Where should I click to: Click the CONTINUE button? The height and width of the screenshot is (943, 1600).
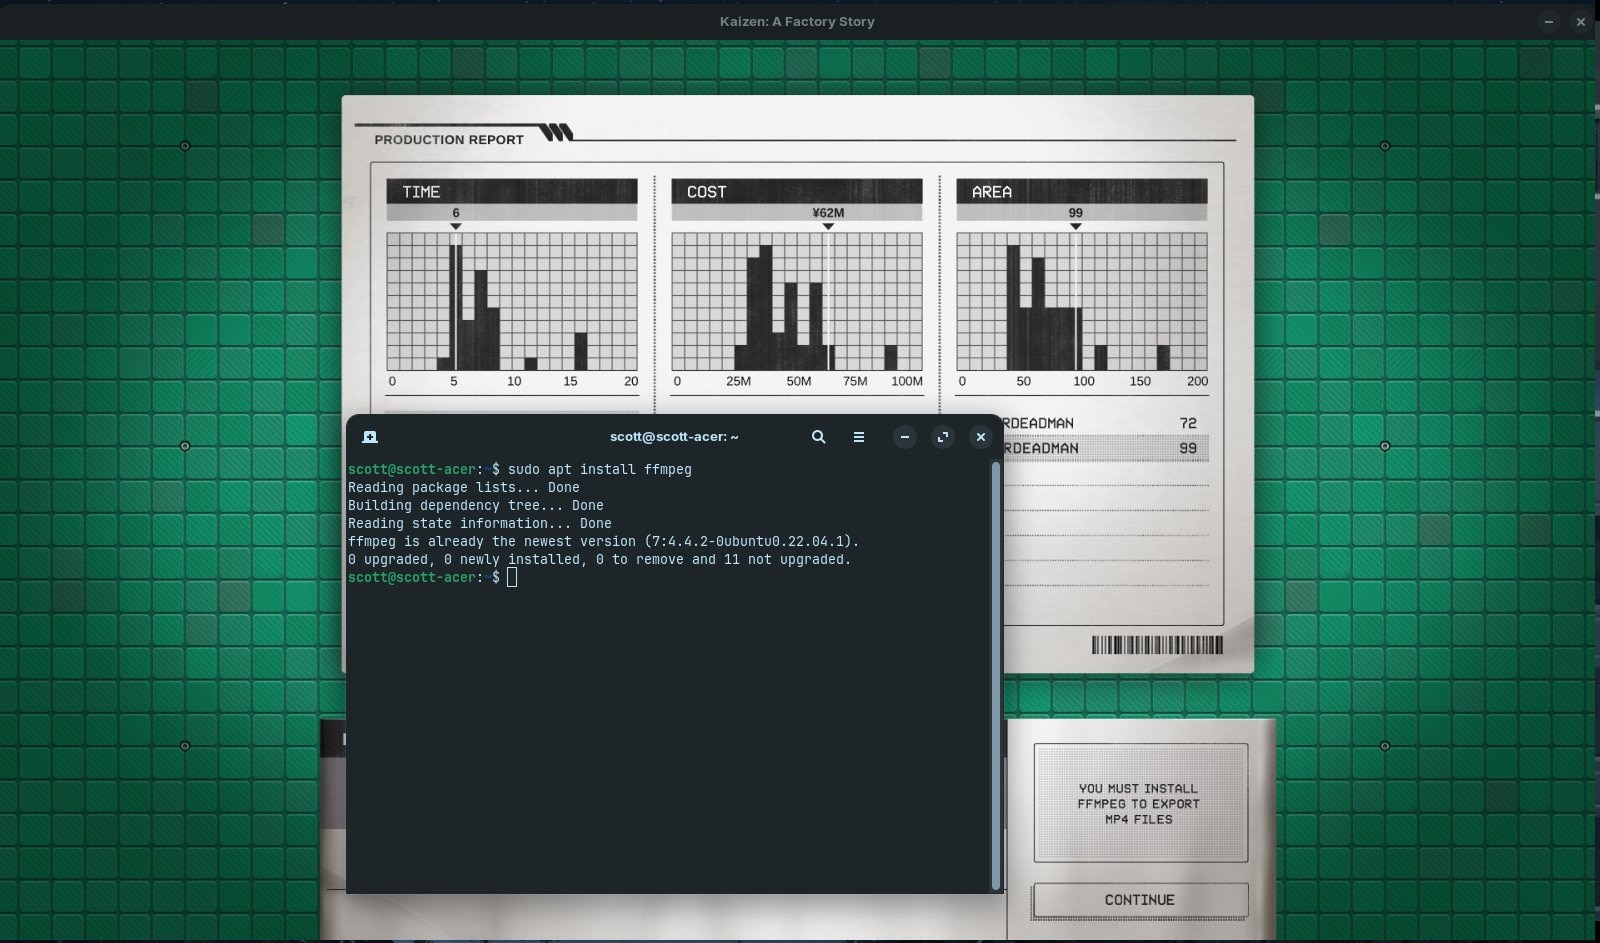(x=1140, y=900)
